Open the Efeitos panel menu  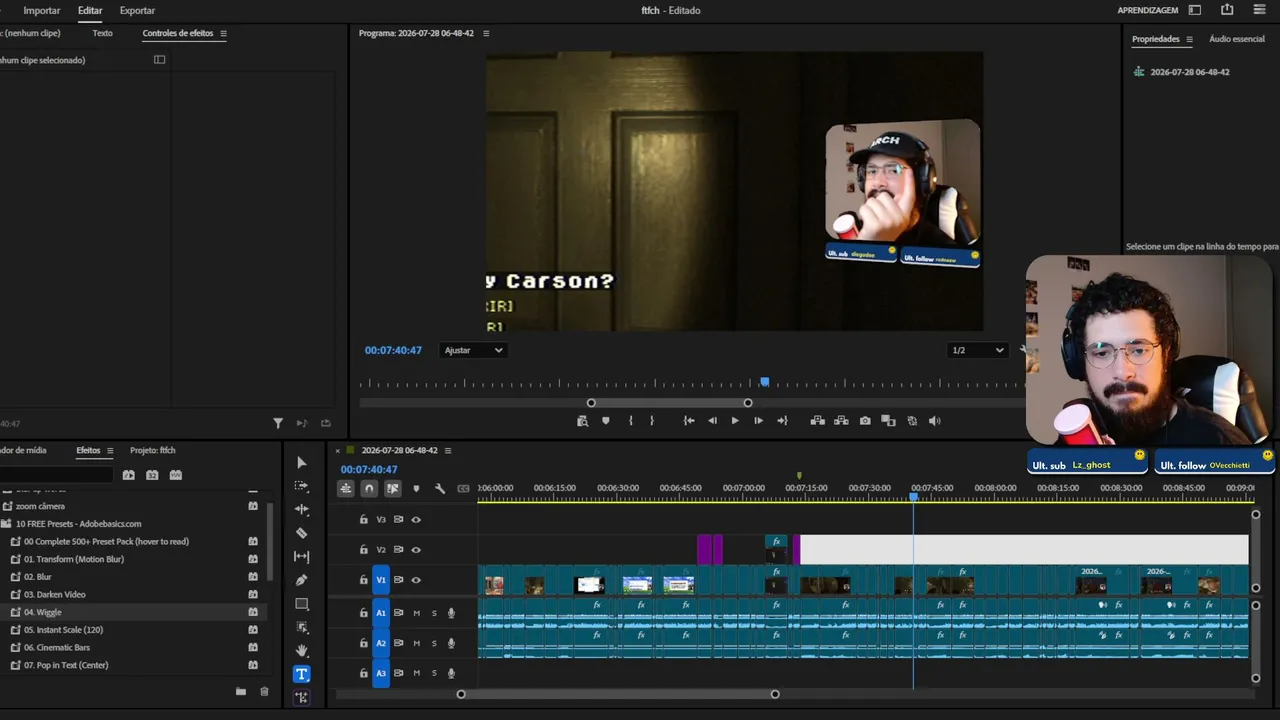pos(110,451)
